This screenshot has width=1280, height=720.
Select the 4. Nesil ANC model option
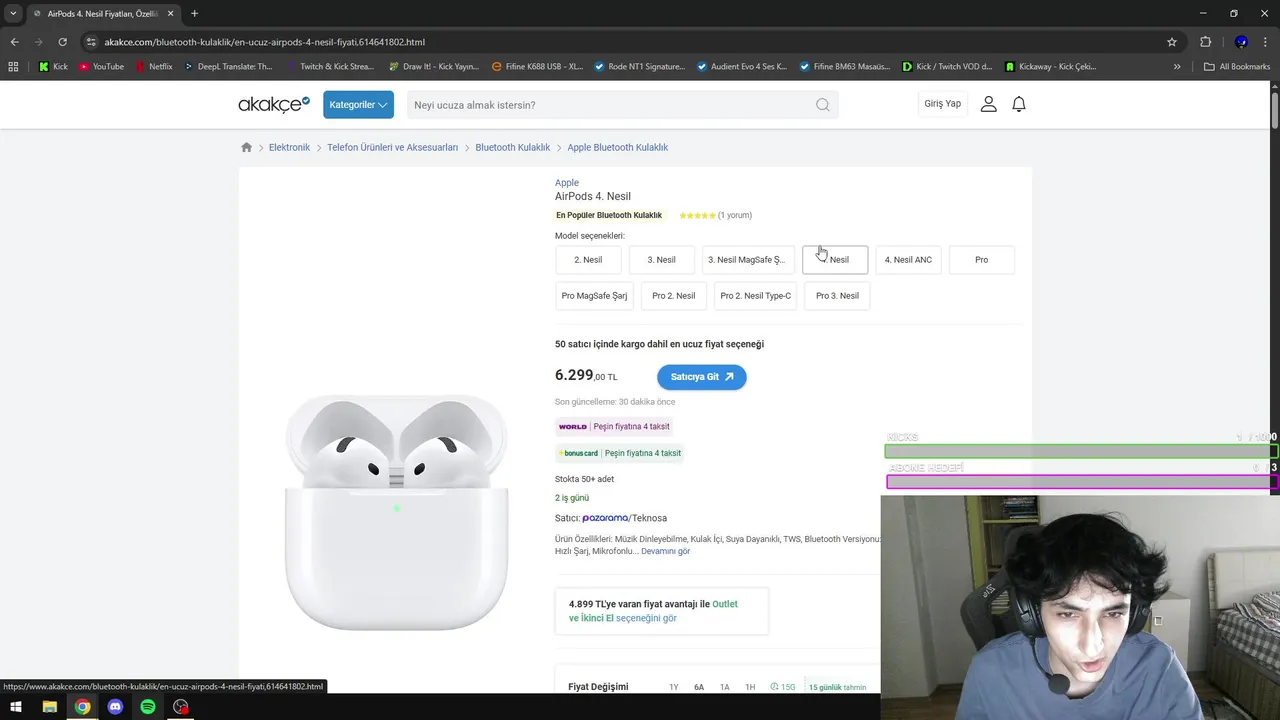(x=908, y=260)
